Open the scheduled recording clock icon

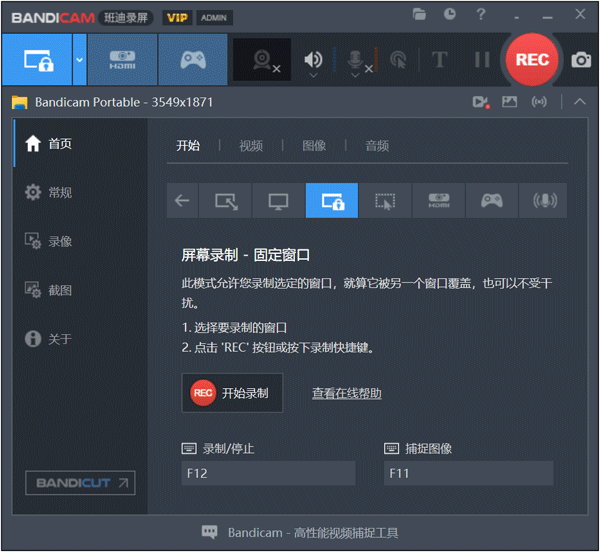450,14
